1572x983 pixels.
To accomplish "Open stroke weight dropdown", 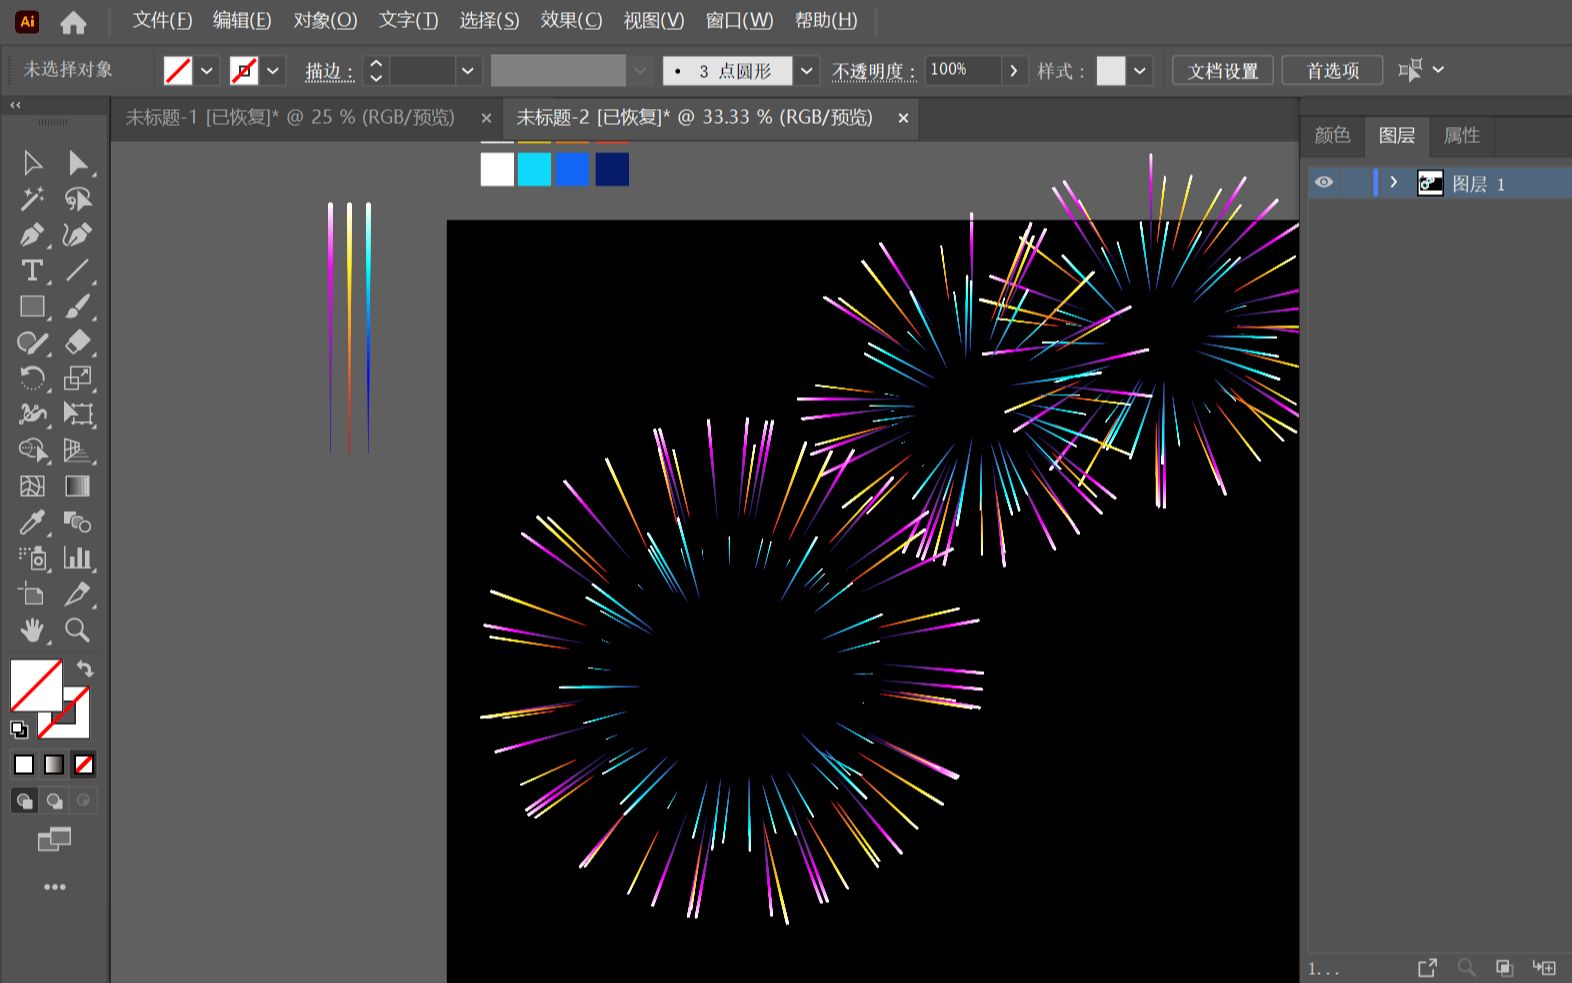I will 467,71.
